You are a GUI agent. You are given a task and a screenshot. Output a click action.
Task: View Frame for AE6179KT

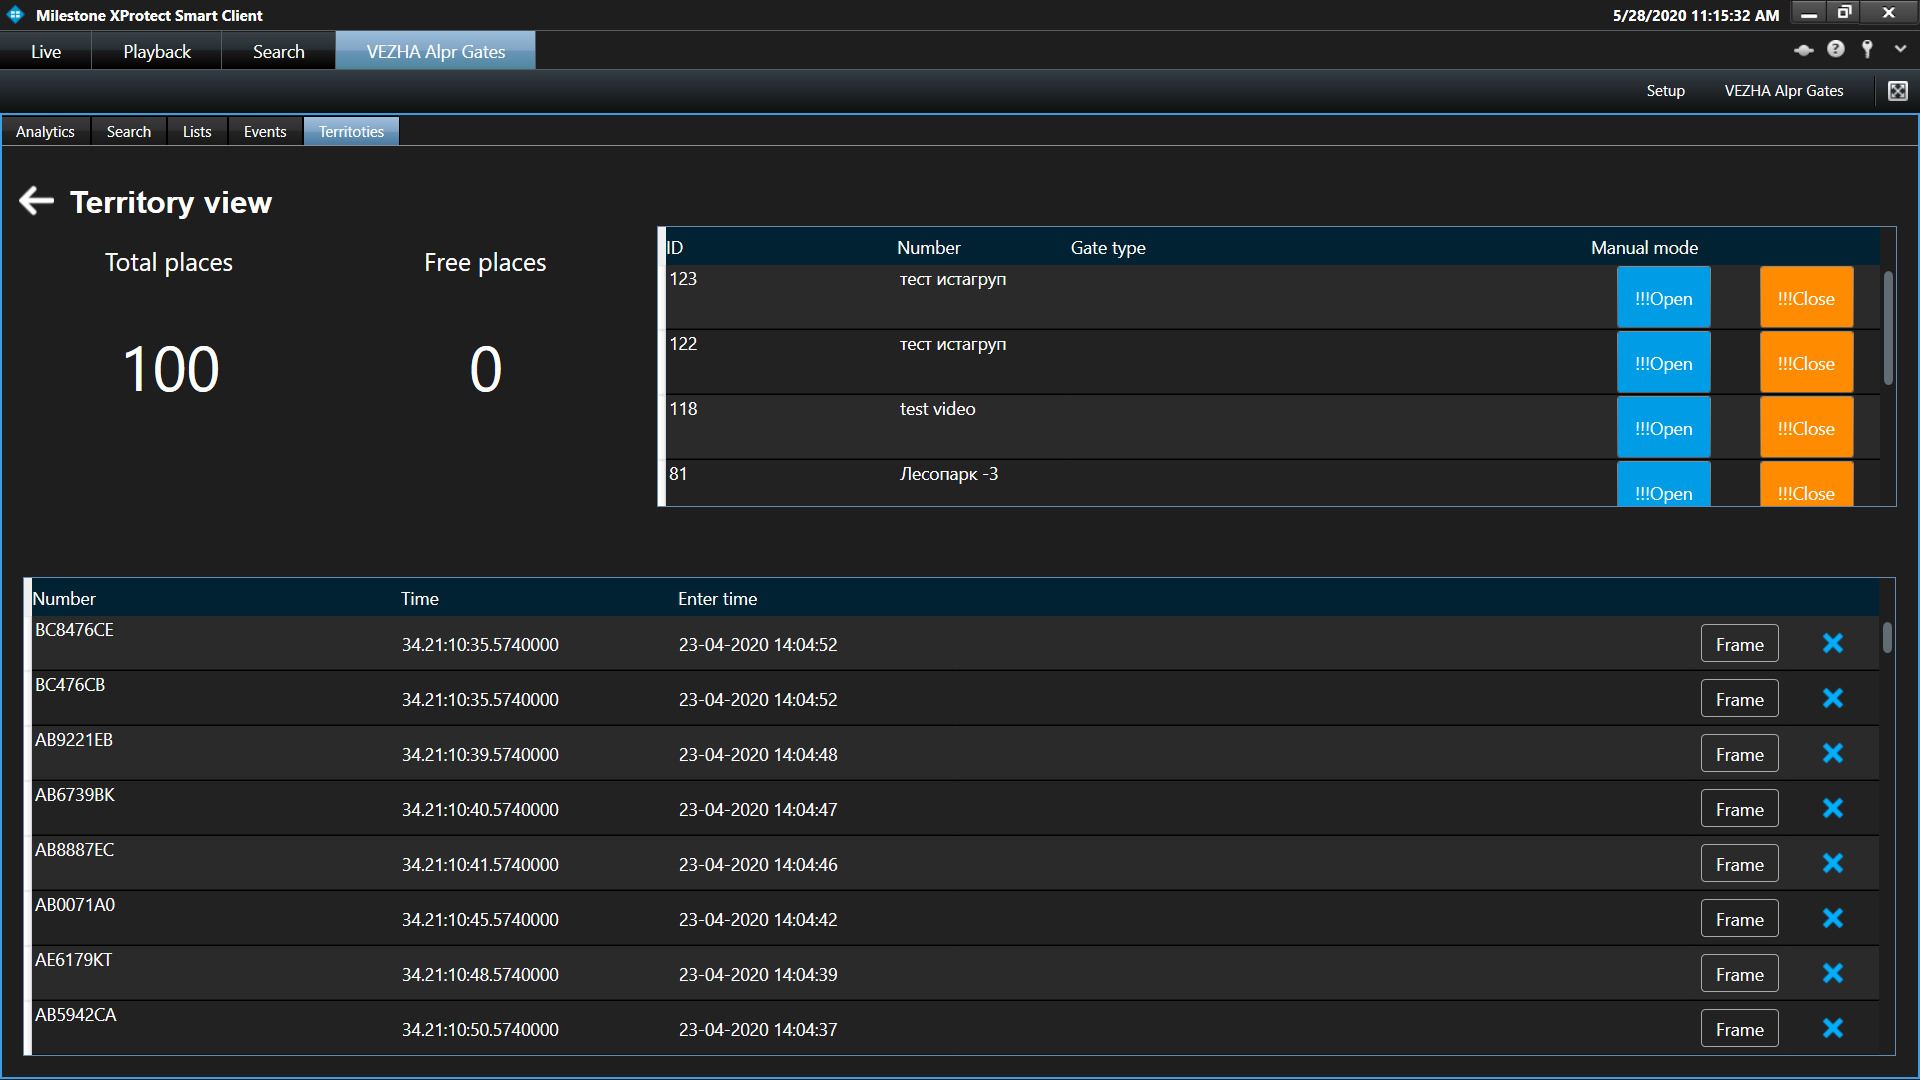pyautogui.click(x=1739, y=974)
